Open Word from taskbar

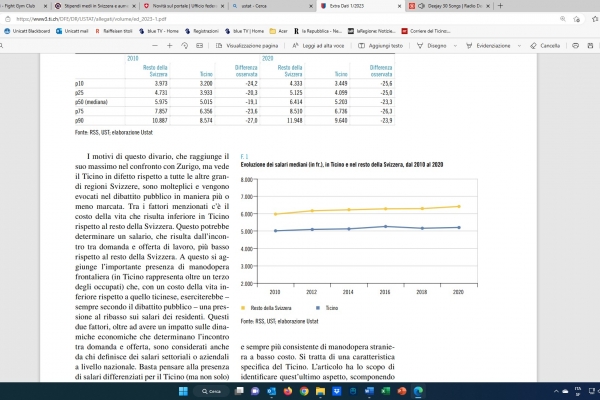(x=369, y=391)
